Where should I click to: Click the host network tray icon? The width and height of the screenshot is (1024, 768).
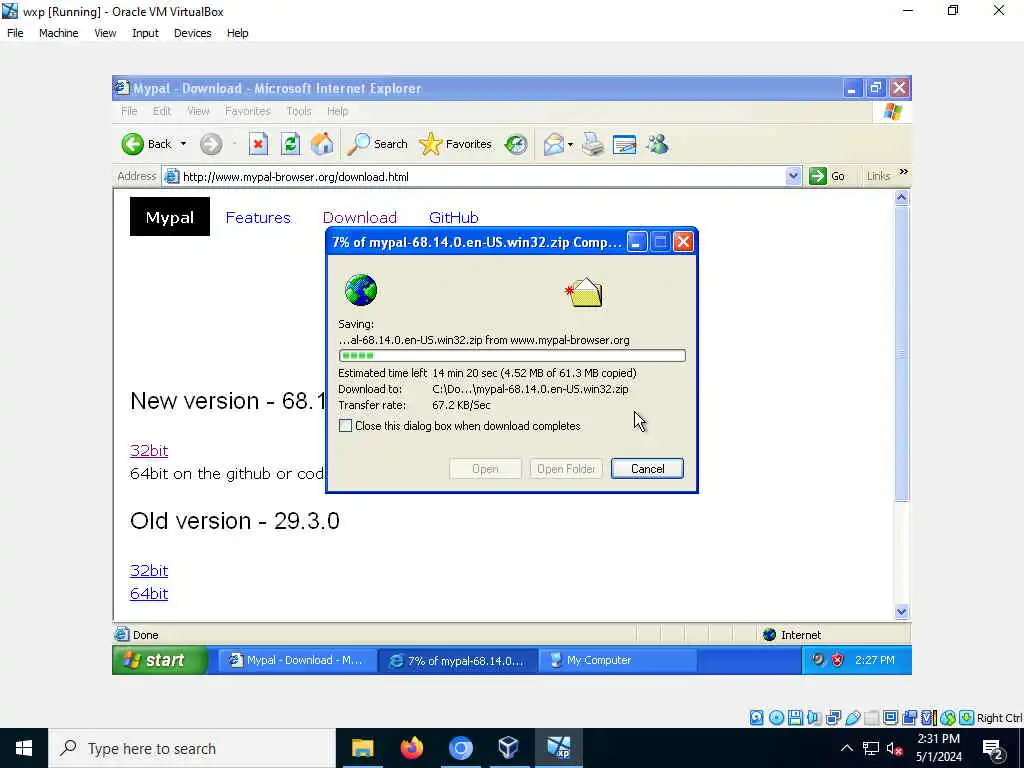coord(871,748)
